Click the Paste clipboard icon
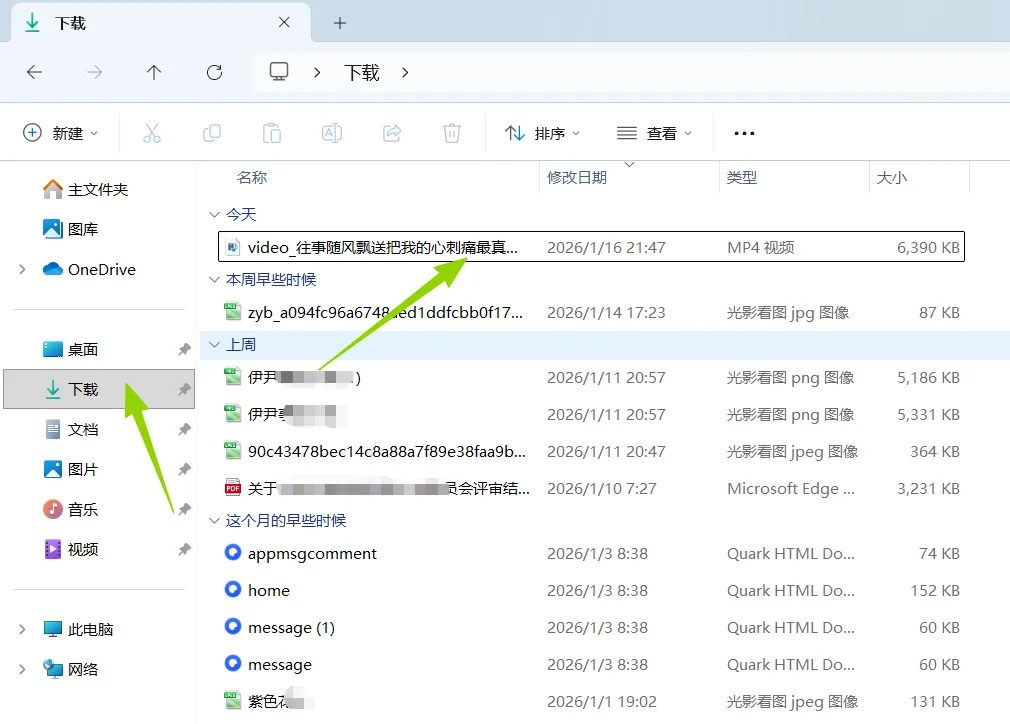The width and height of the screenshot is (1010, 724). pyautogui.click(x=272, y=133)
